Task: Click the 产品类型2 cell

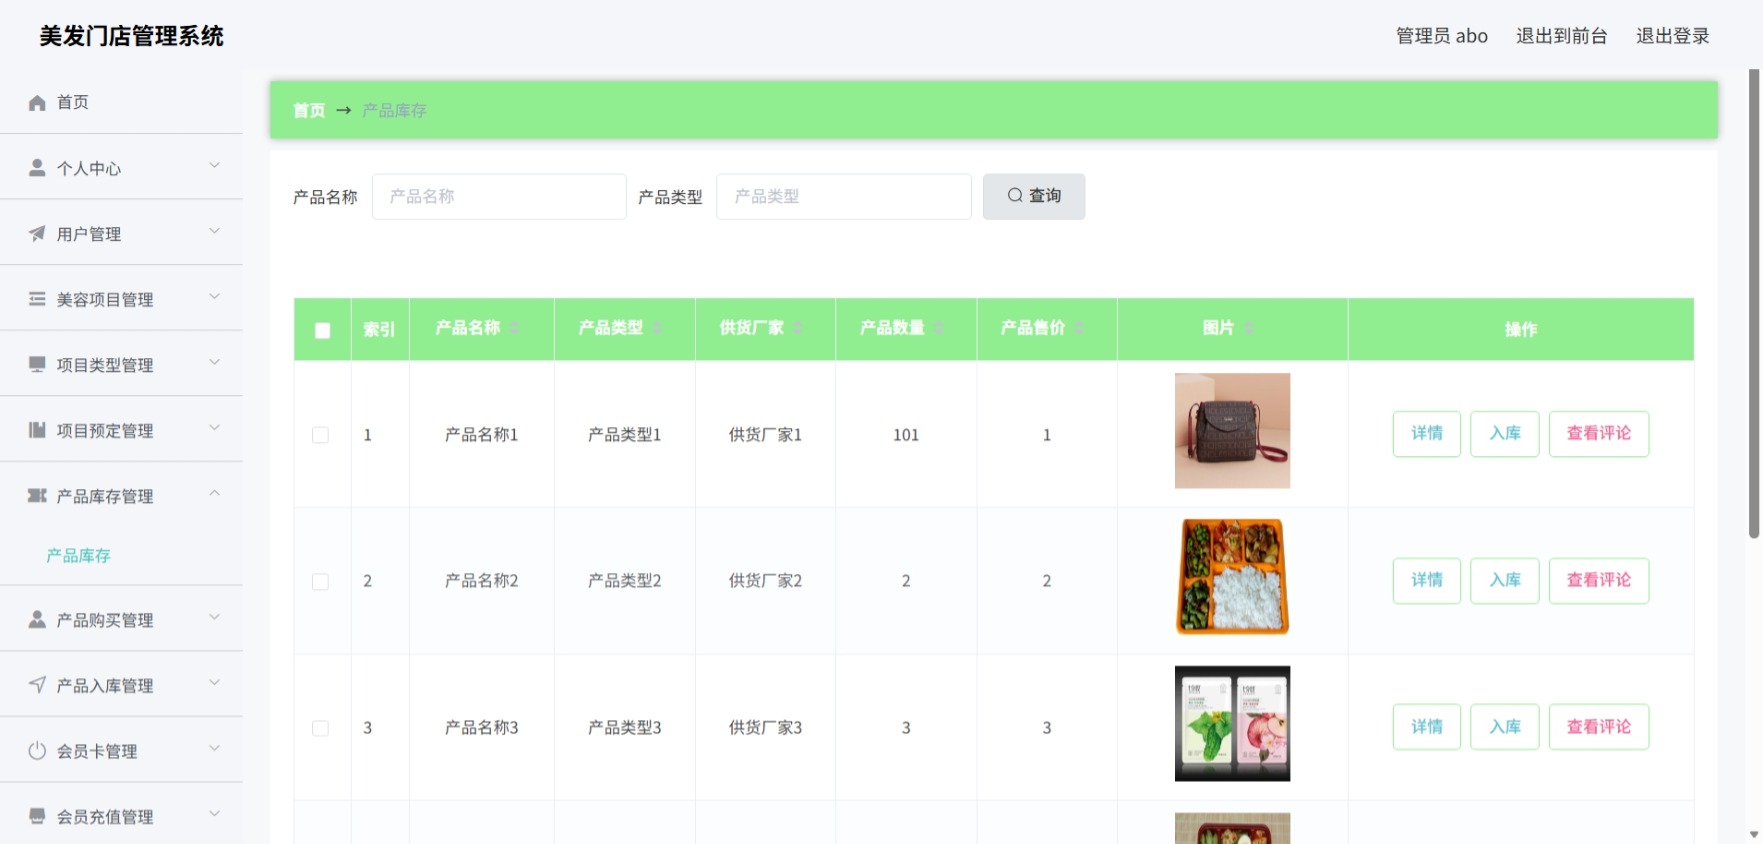Action: click(x=624, y=581)
